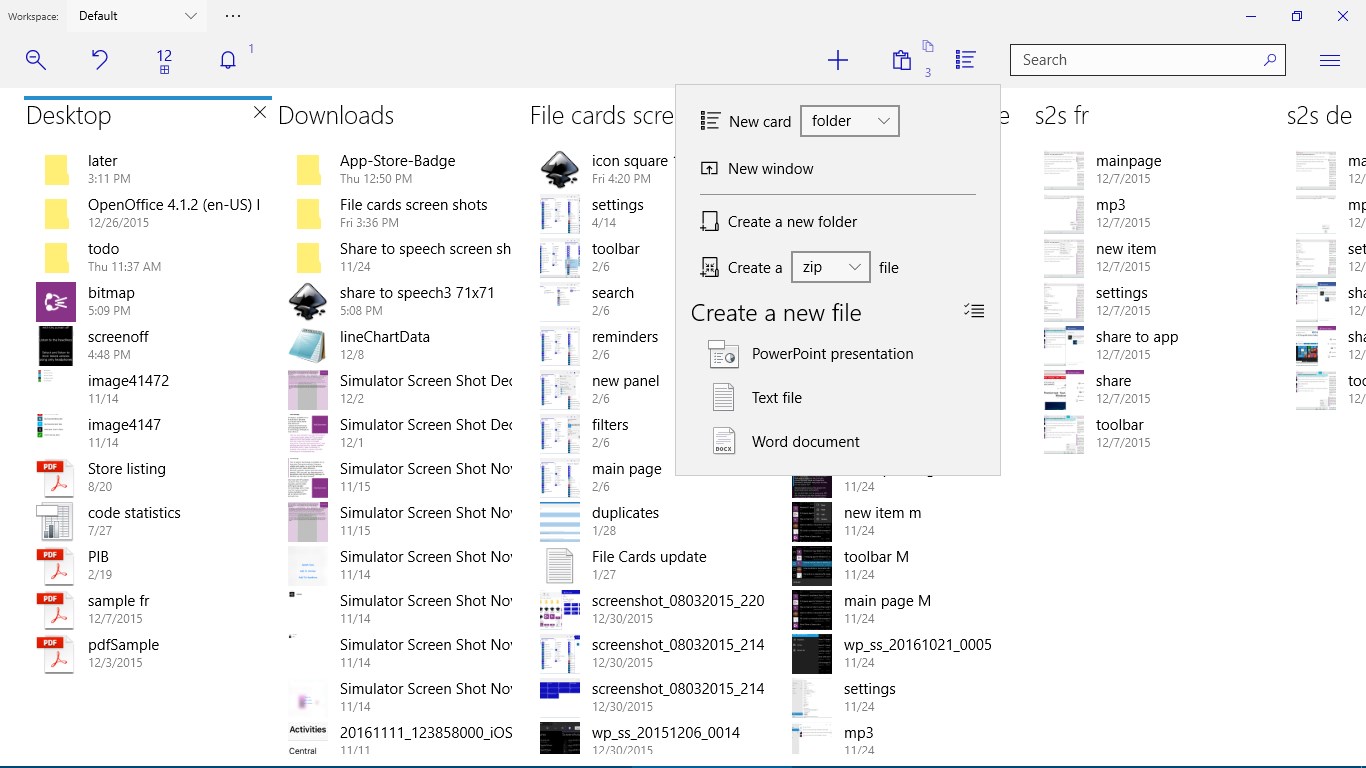The width and height of the screenshot is (1366, 768).
Task: Open the new panel screenshot file
Action: 626,381
